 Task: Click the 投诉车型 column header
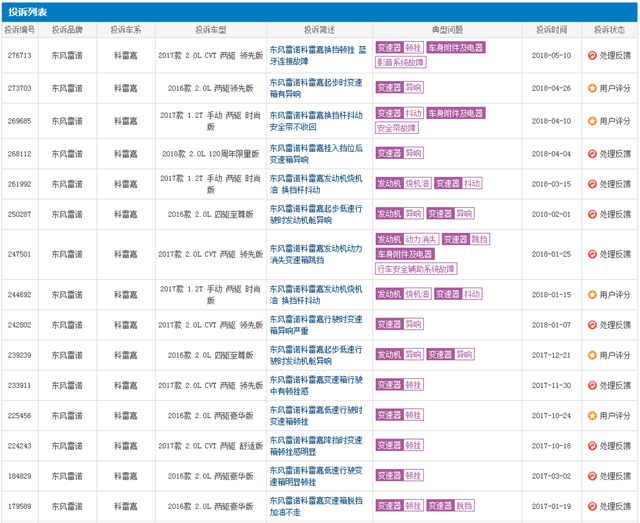[211, 30]
